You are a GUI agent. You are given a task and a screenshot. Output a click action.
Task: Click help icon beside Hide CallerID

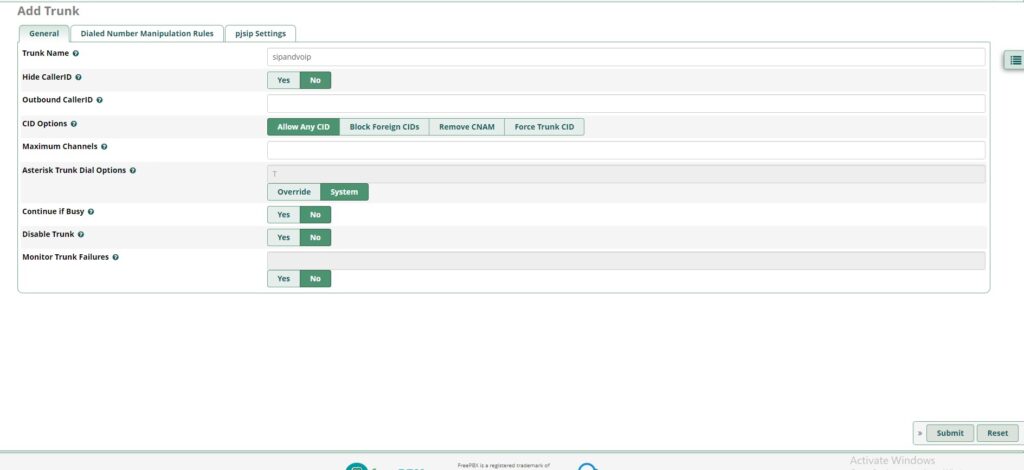click(79, 77)
